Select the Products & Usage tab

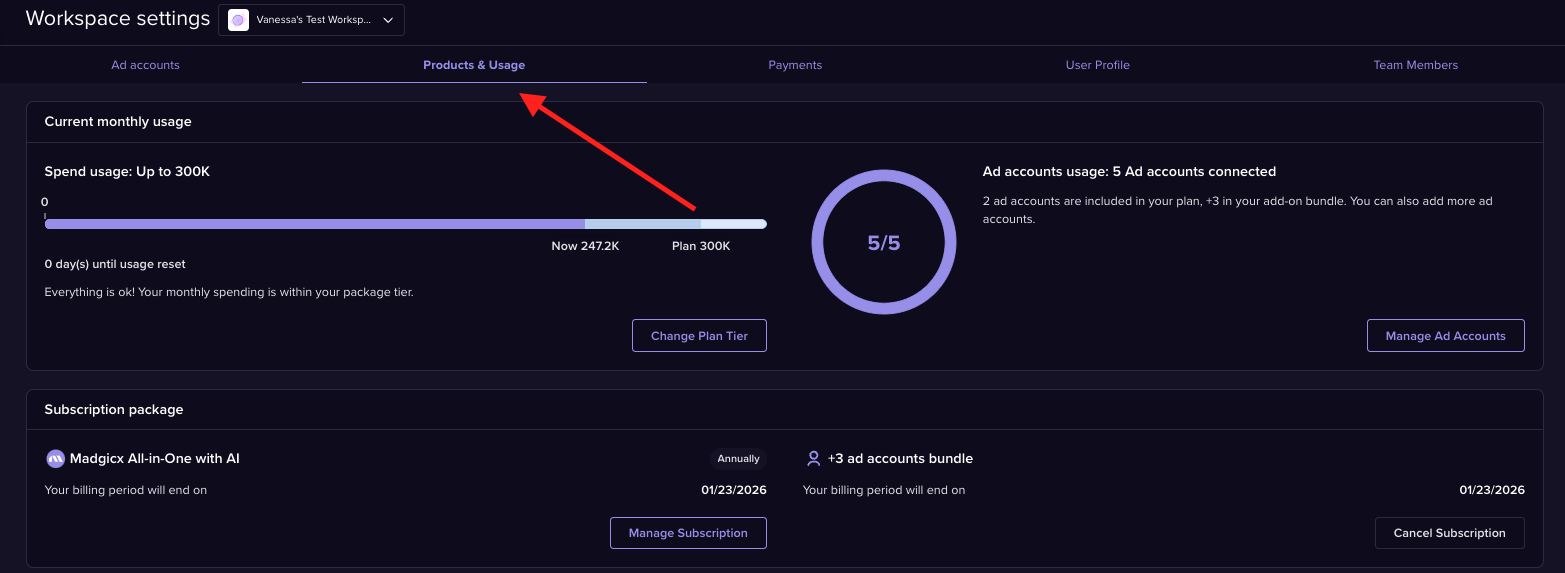[x=474, y=65]
